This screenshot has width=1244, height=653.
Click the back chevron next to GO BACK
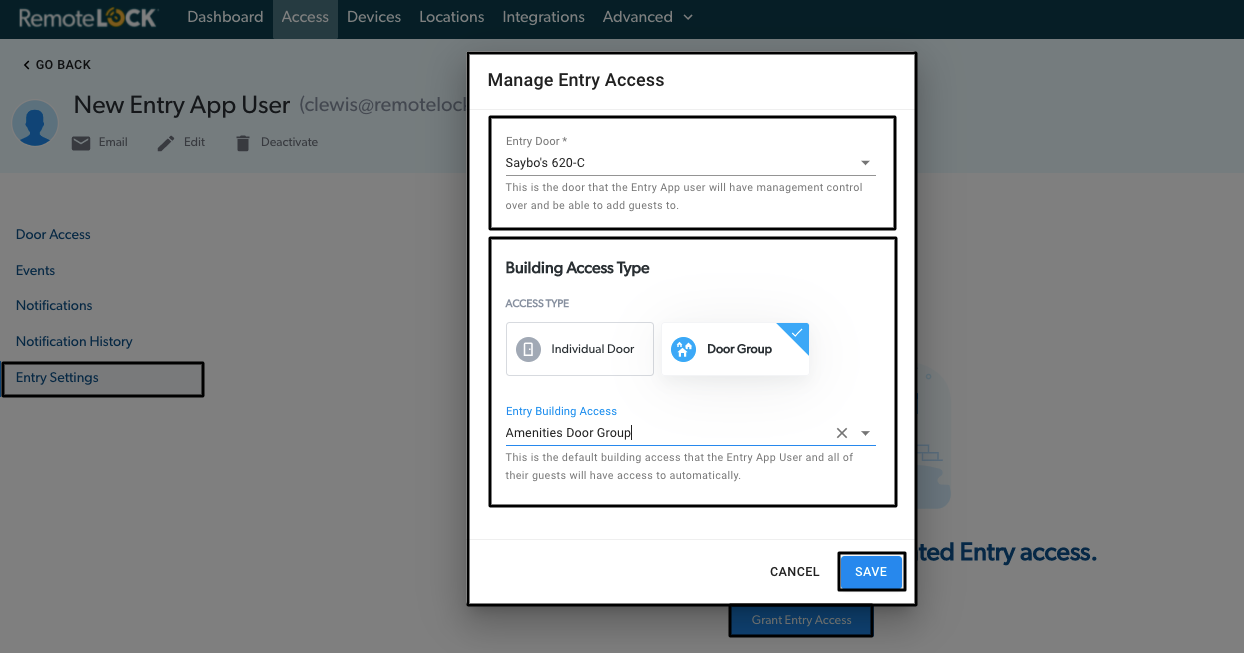(25, 64)
